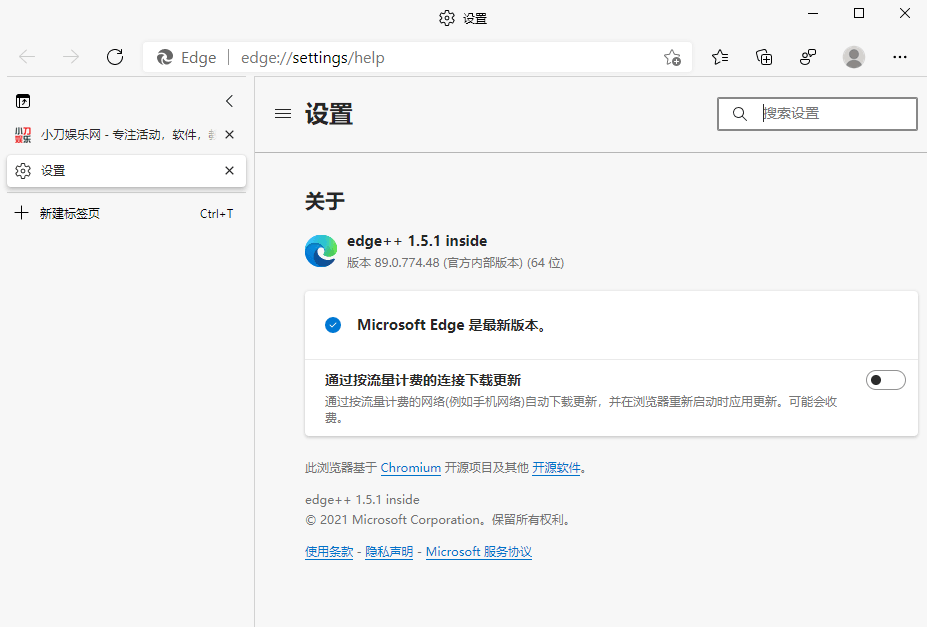Add this page to favorites star icon

[x=672, y=57]
